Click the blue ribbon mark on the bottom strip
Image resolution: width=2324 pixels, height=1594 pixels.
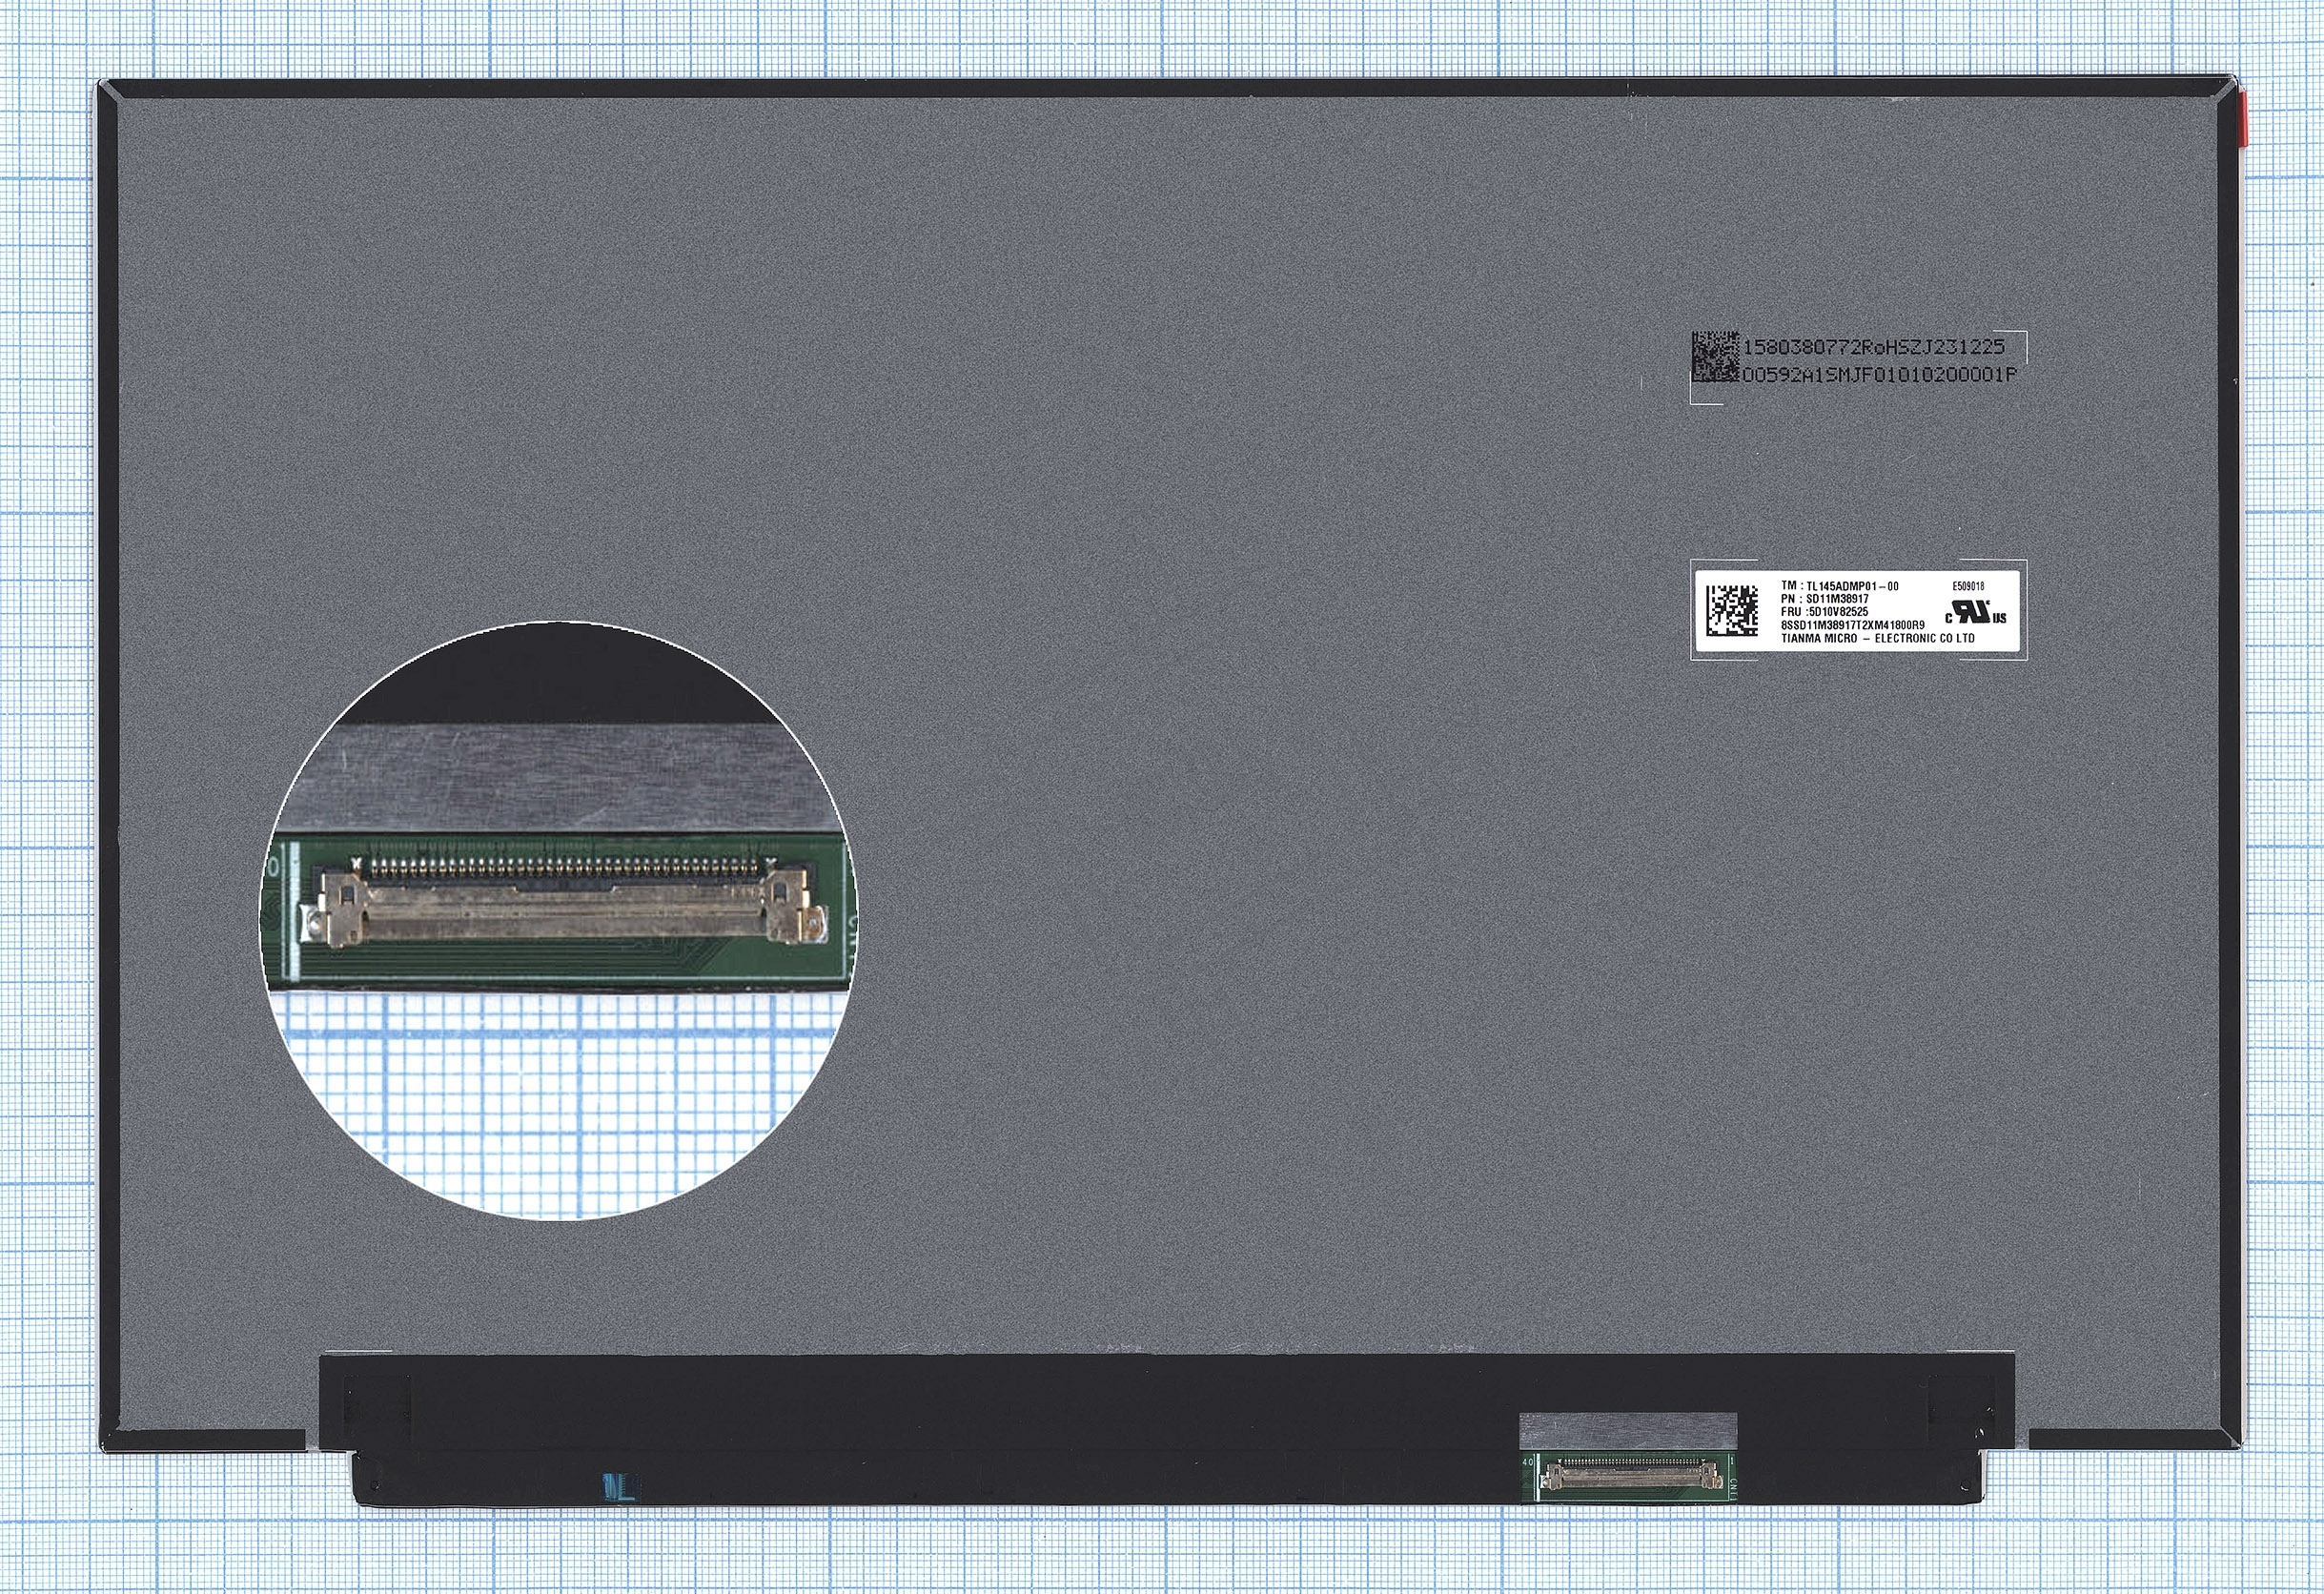(619, 1485)
